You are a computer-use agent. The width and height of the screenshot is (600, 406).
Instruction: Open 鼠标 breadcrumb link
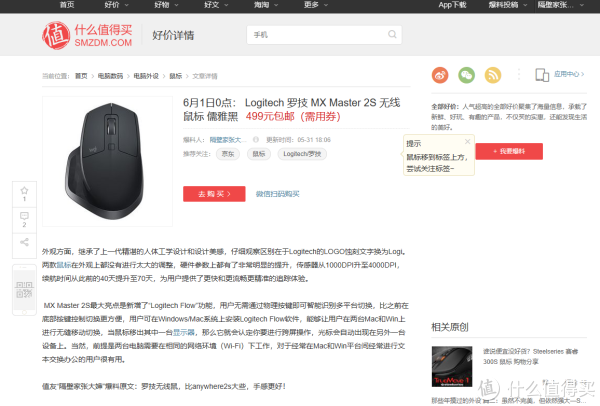(x=176, y=76)
